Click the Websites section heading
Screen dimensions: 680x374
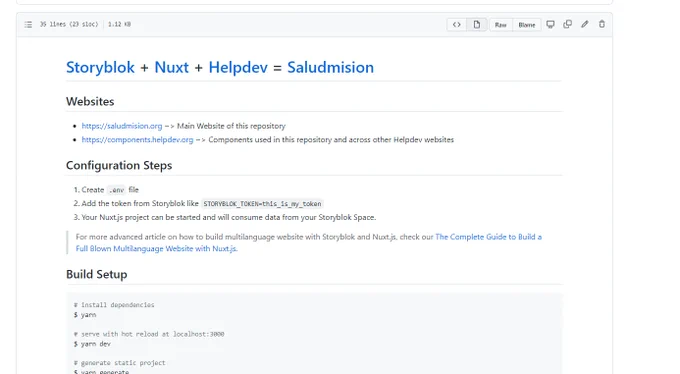[90, 102]
